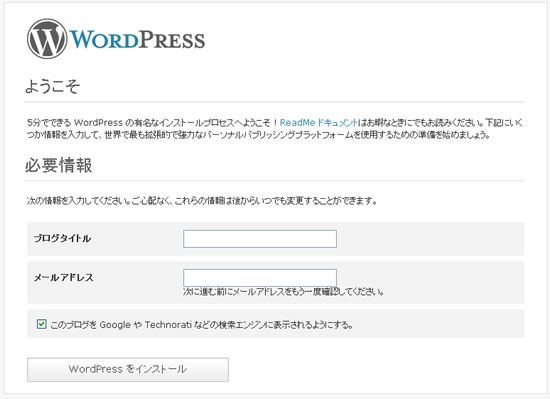Click the gray row around the search engine checkbox
Viewport: 550px width, 399px height.
coord(275,324)
